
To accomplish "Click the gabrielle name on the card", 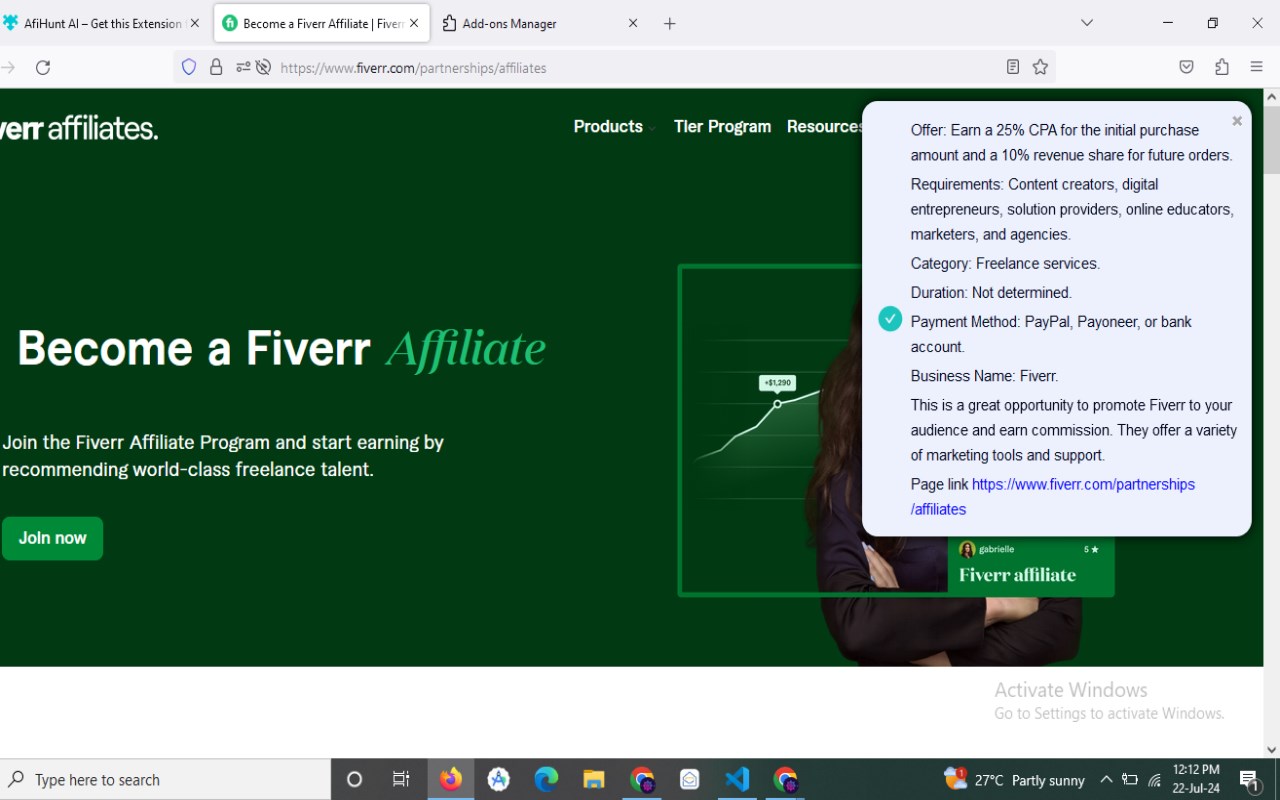I will coord(996,549).
